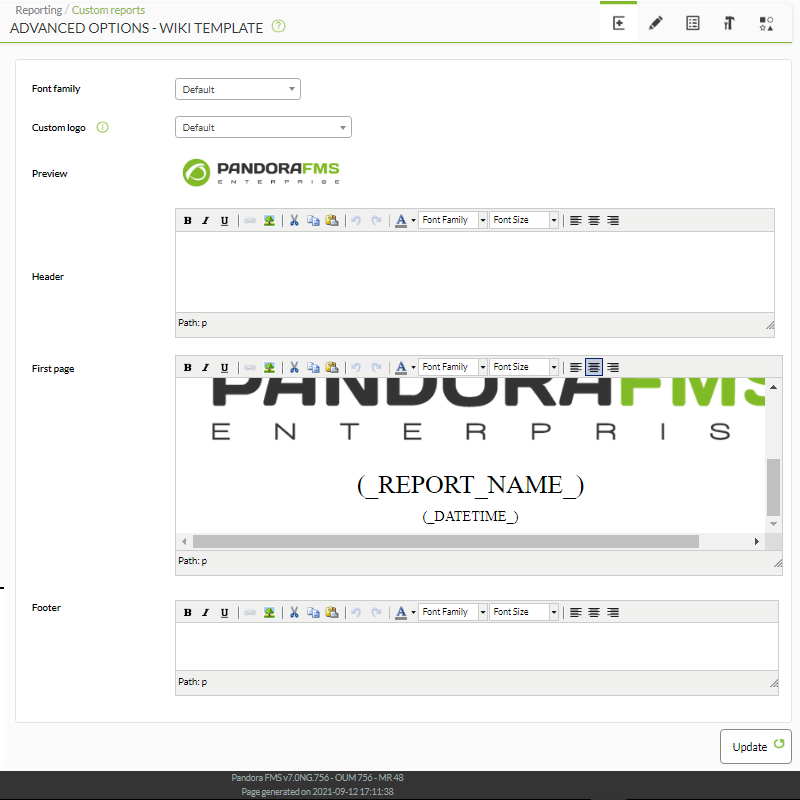
Task: Toggle bold in First page editor
Action: (188, 367)
